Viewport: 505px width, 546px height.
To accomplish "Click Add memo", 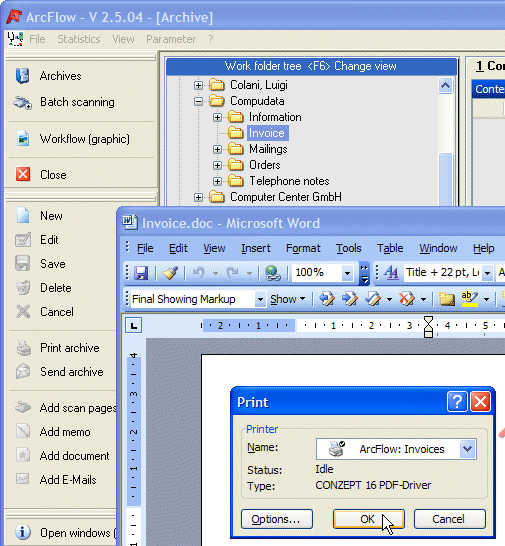I will click(x=65, y=432).
